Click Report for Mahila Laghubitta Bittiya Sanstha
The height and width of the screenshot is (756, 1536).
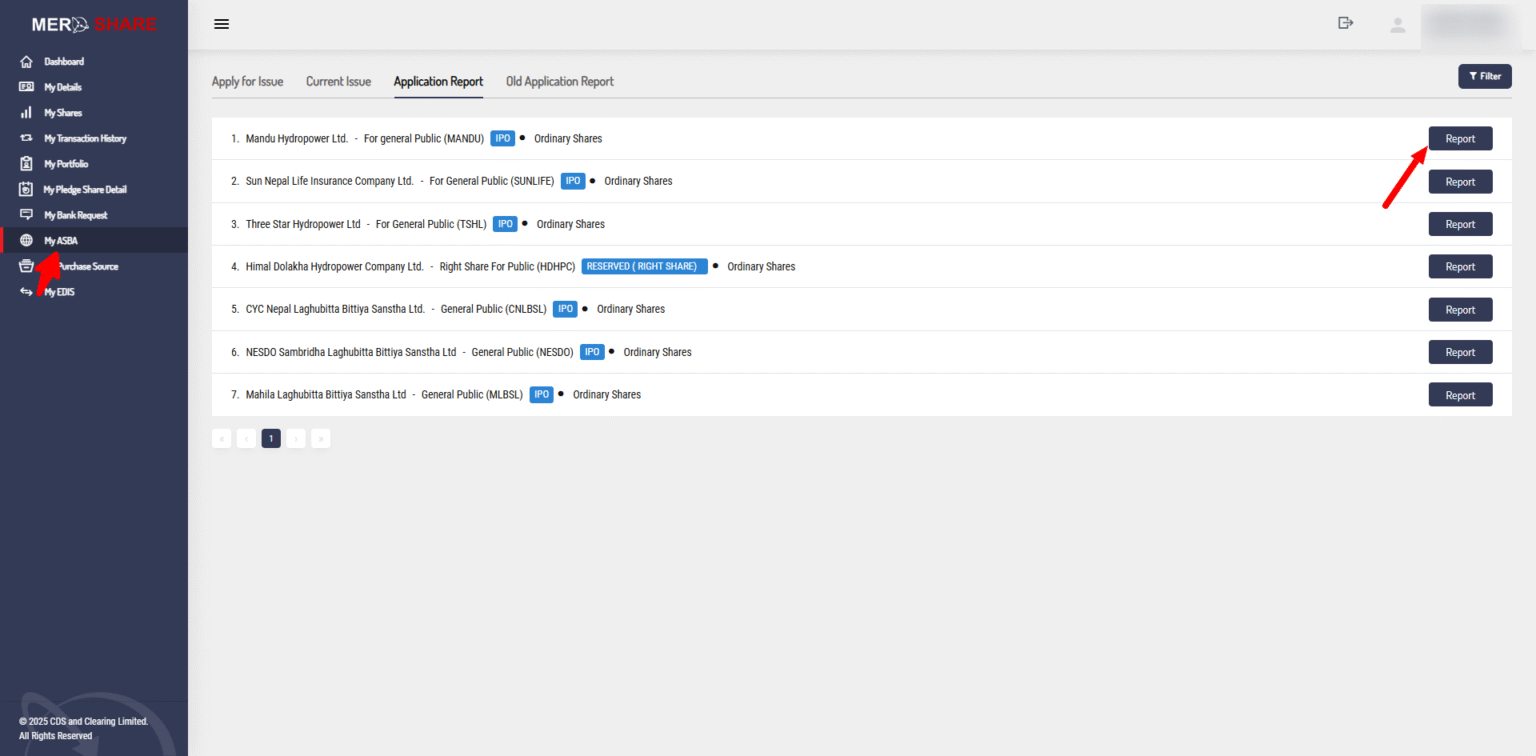tap(1460, 395)
